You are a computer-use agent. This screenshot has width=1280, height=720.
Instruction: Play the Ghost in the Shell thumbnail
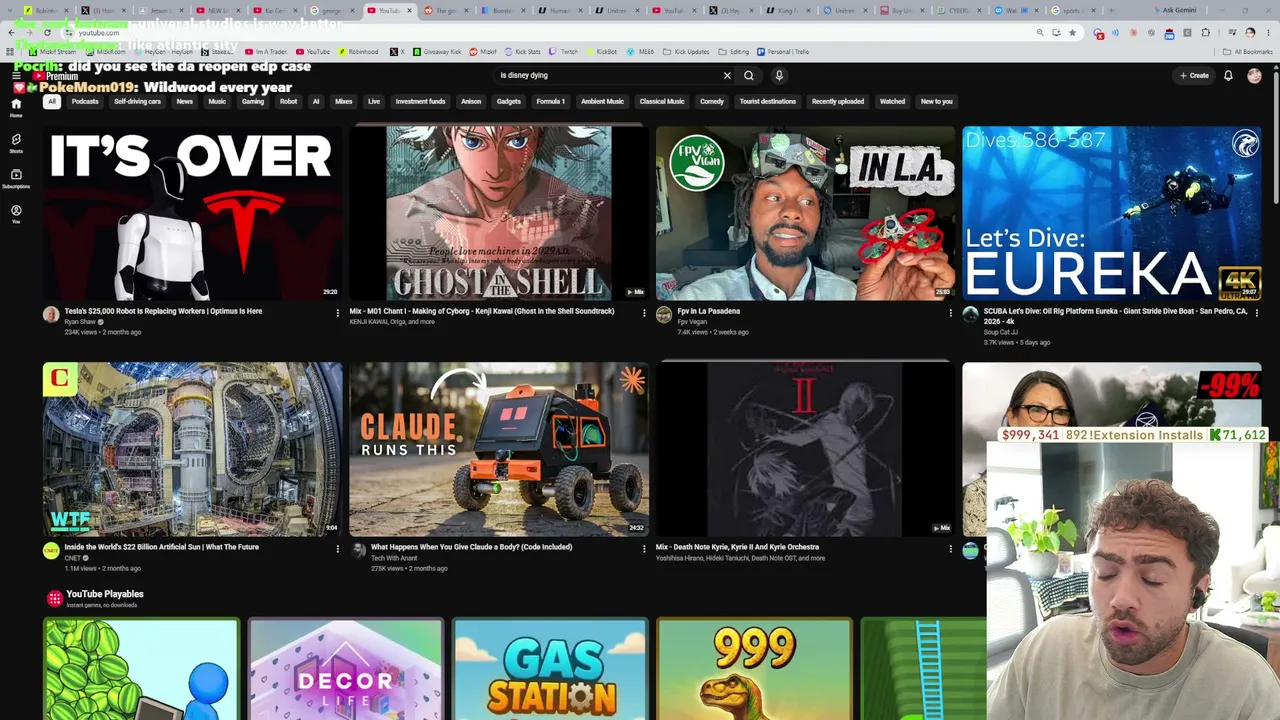tap(499, 213)
